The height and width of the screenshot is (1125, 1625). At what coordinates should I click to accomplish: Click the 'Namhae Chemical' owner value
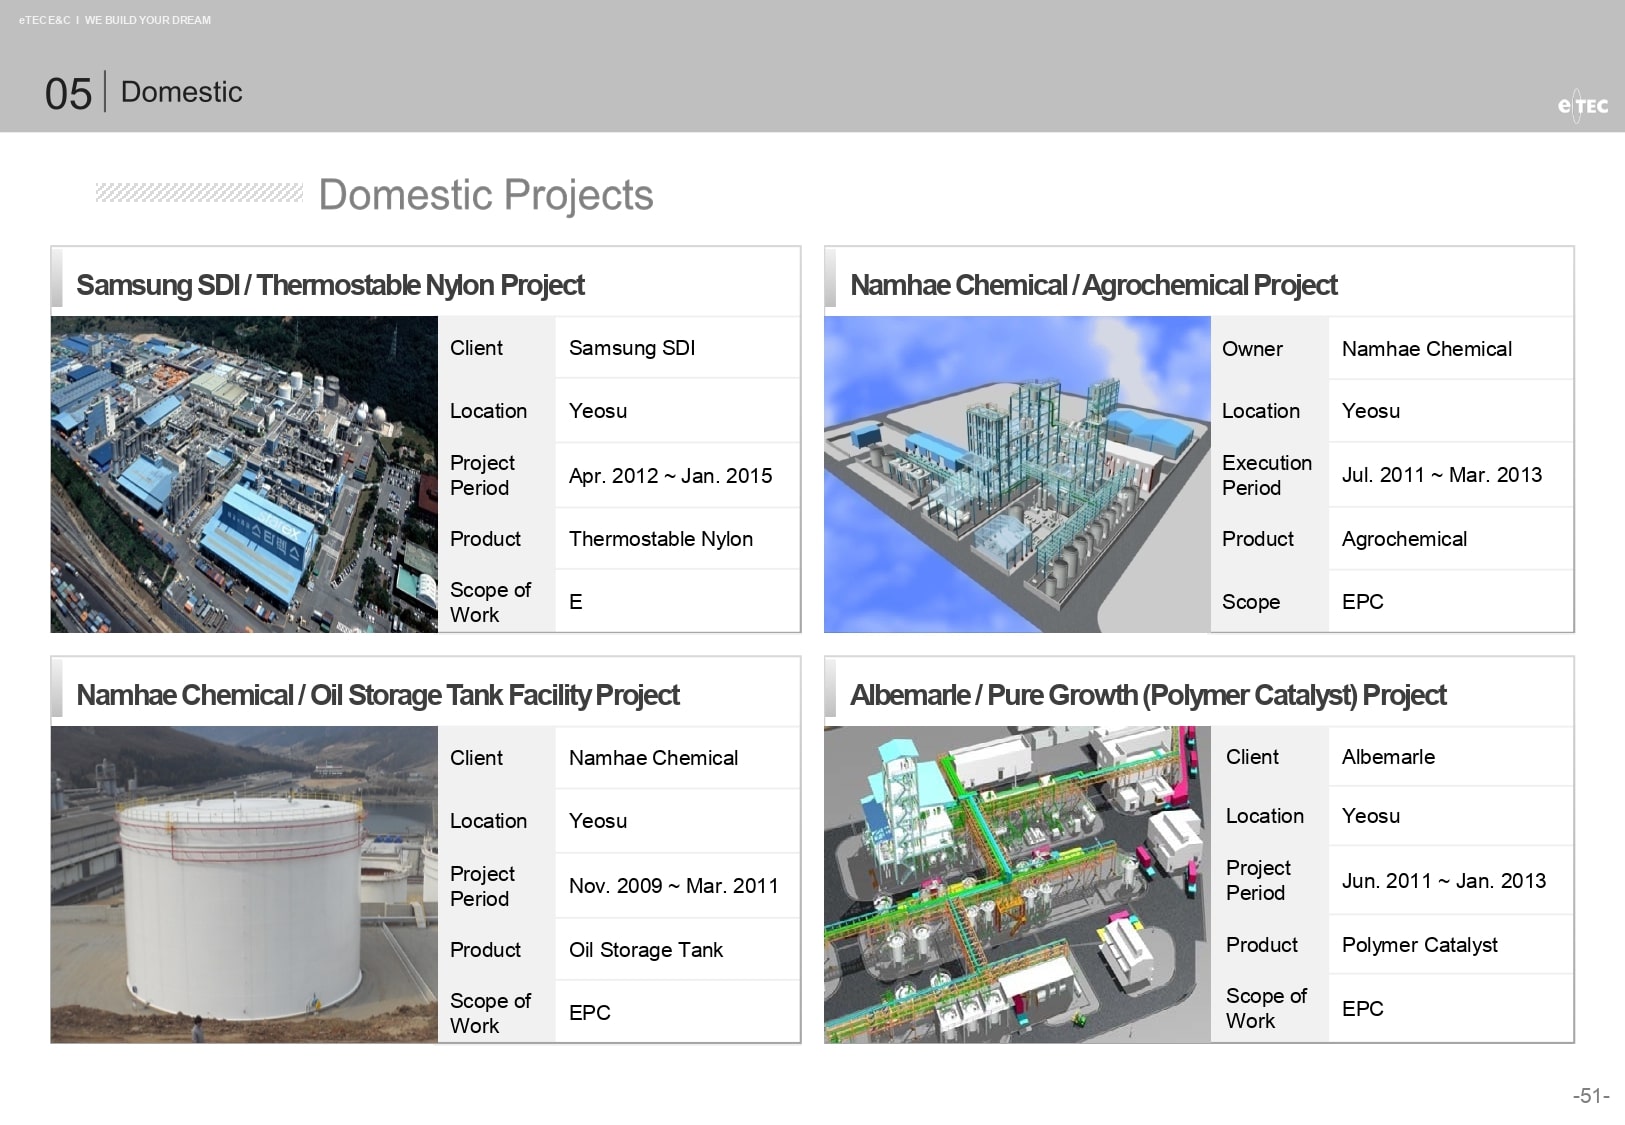pos(1427,349)
